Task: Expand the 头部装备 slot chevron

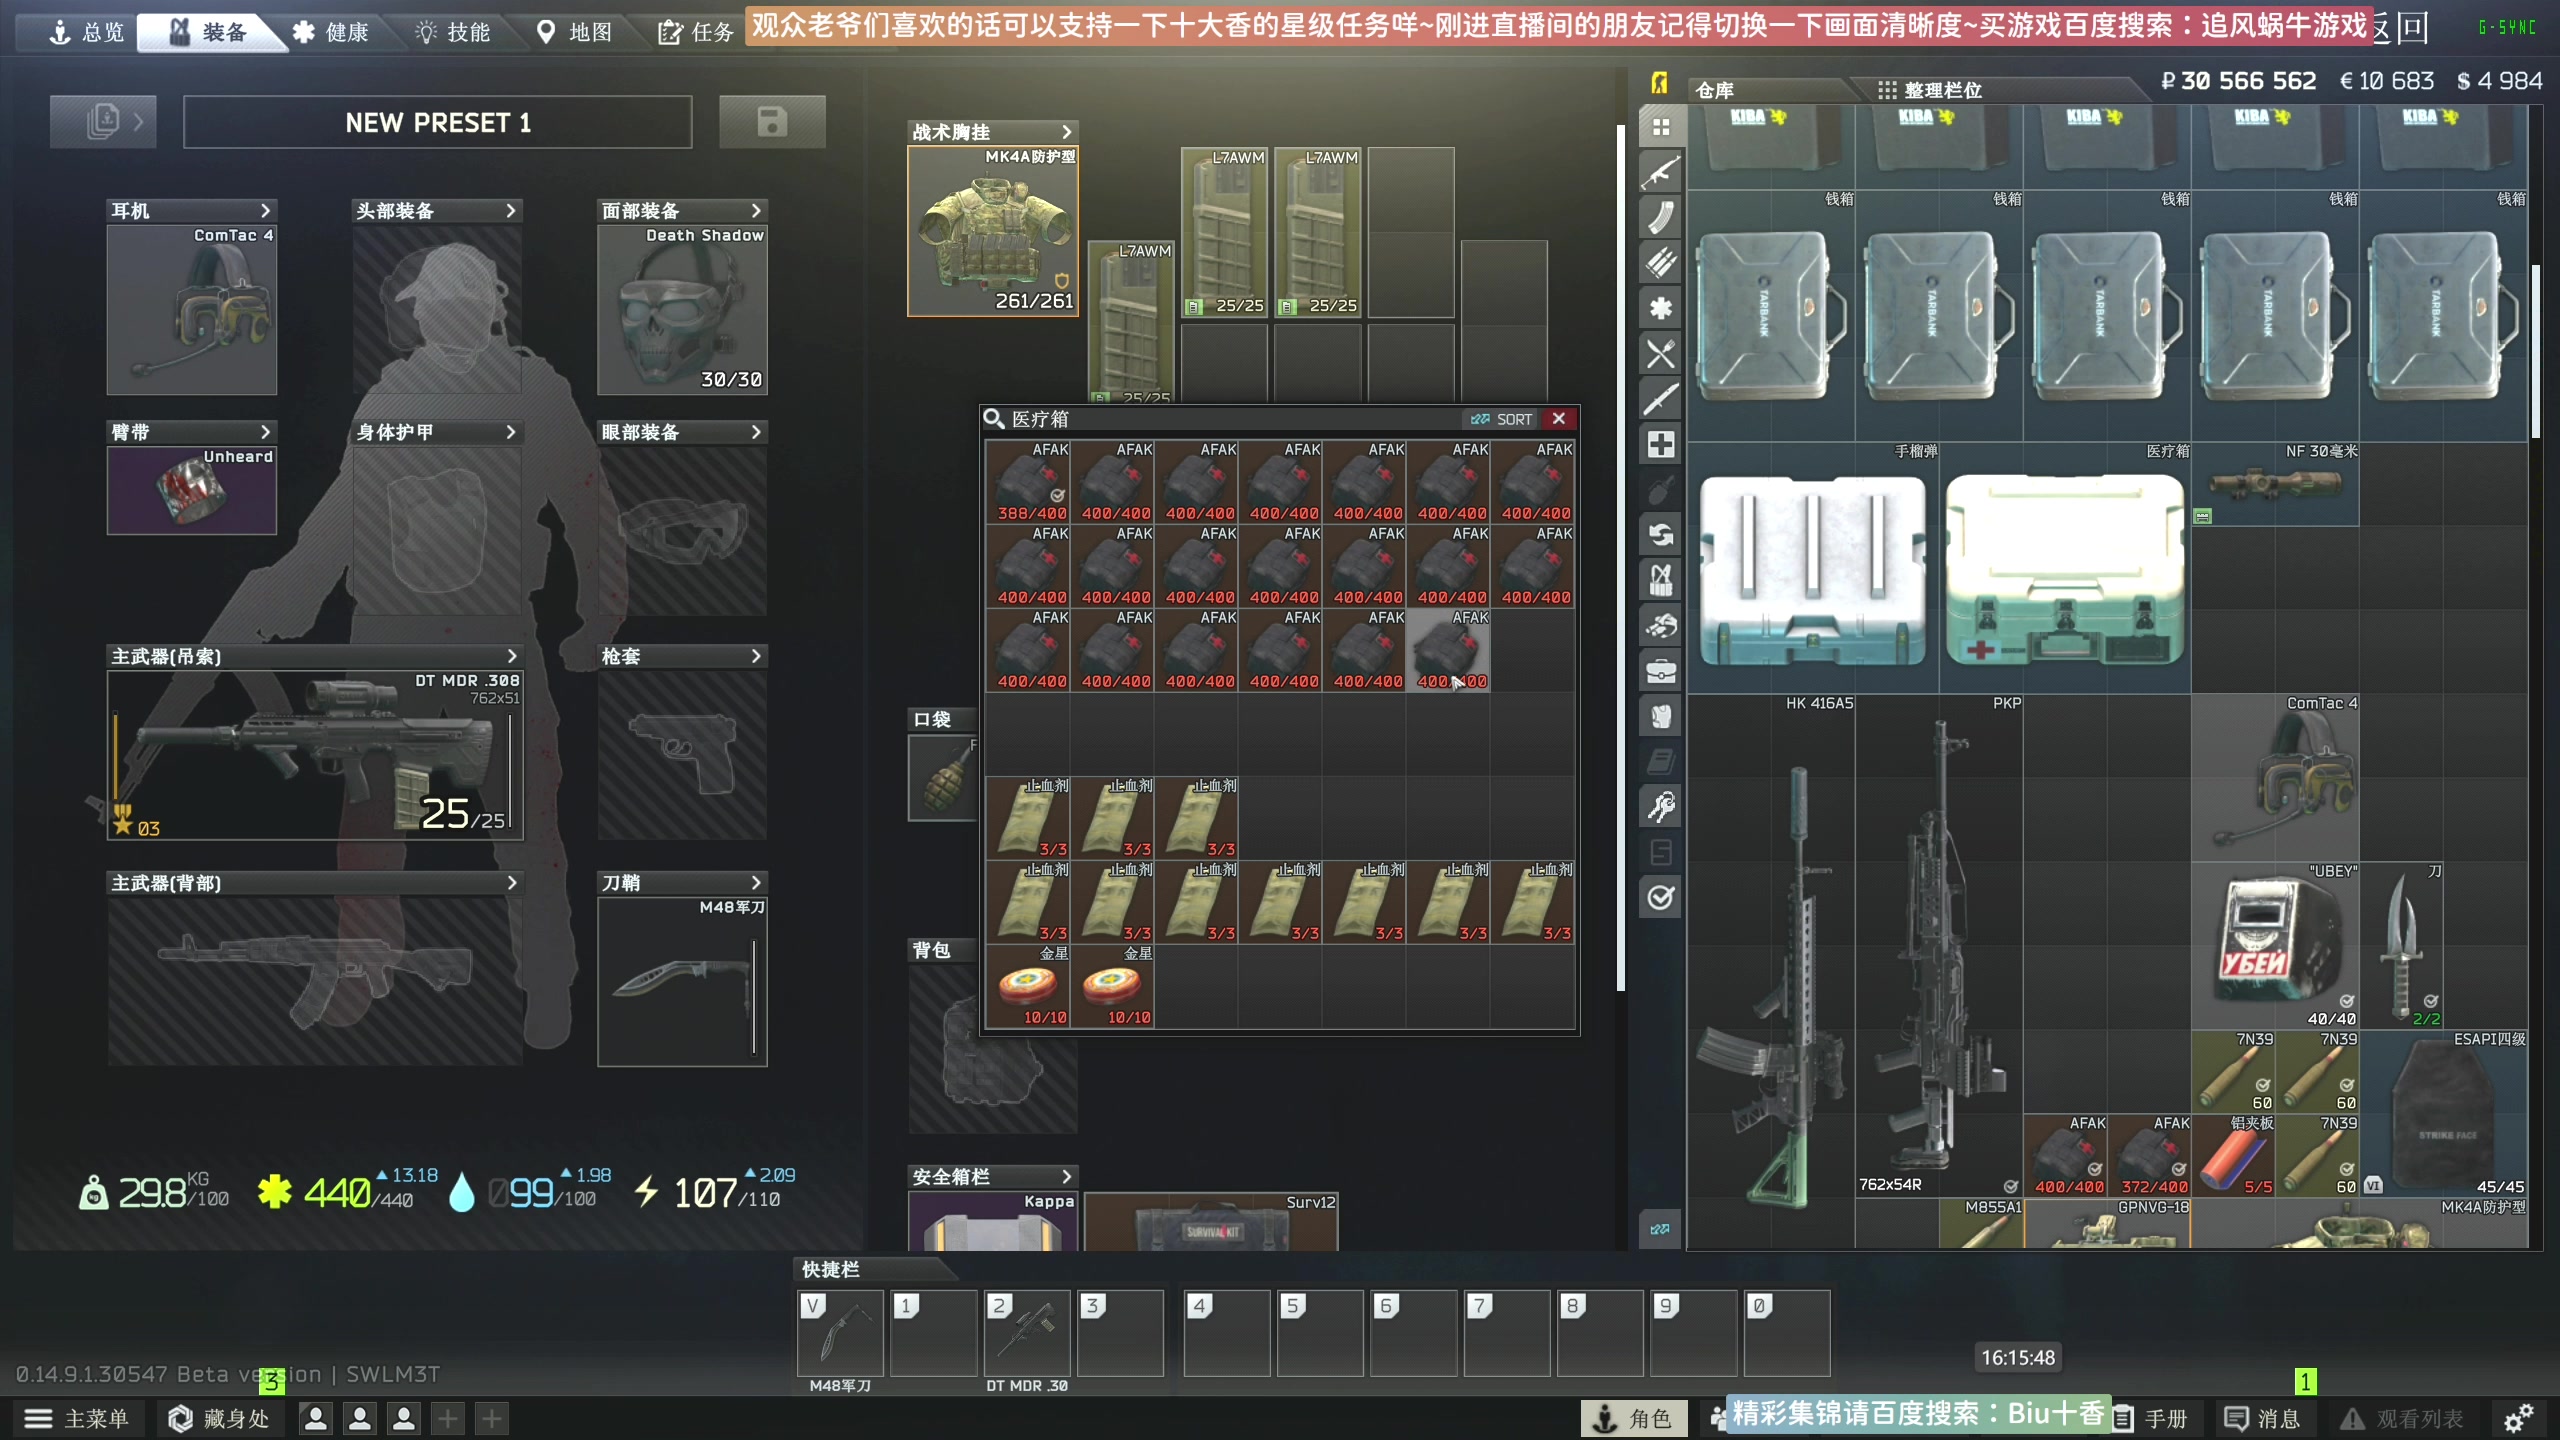Action: click(x=511, y=211)
